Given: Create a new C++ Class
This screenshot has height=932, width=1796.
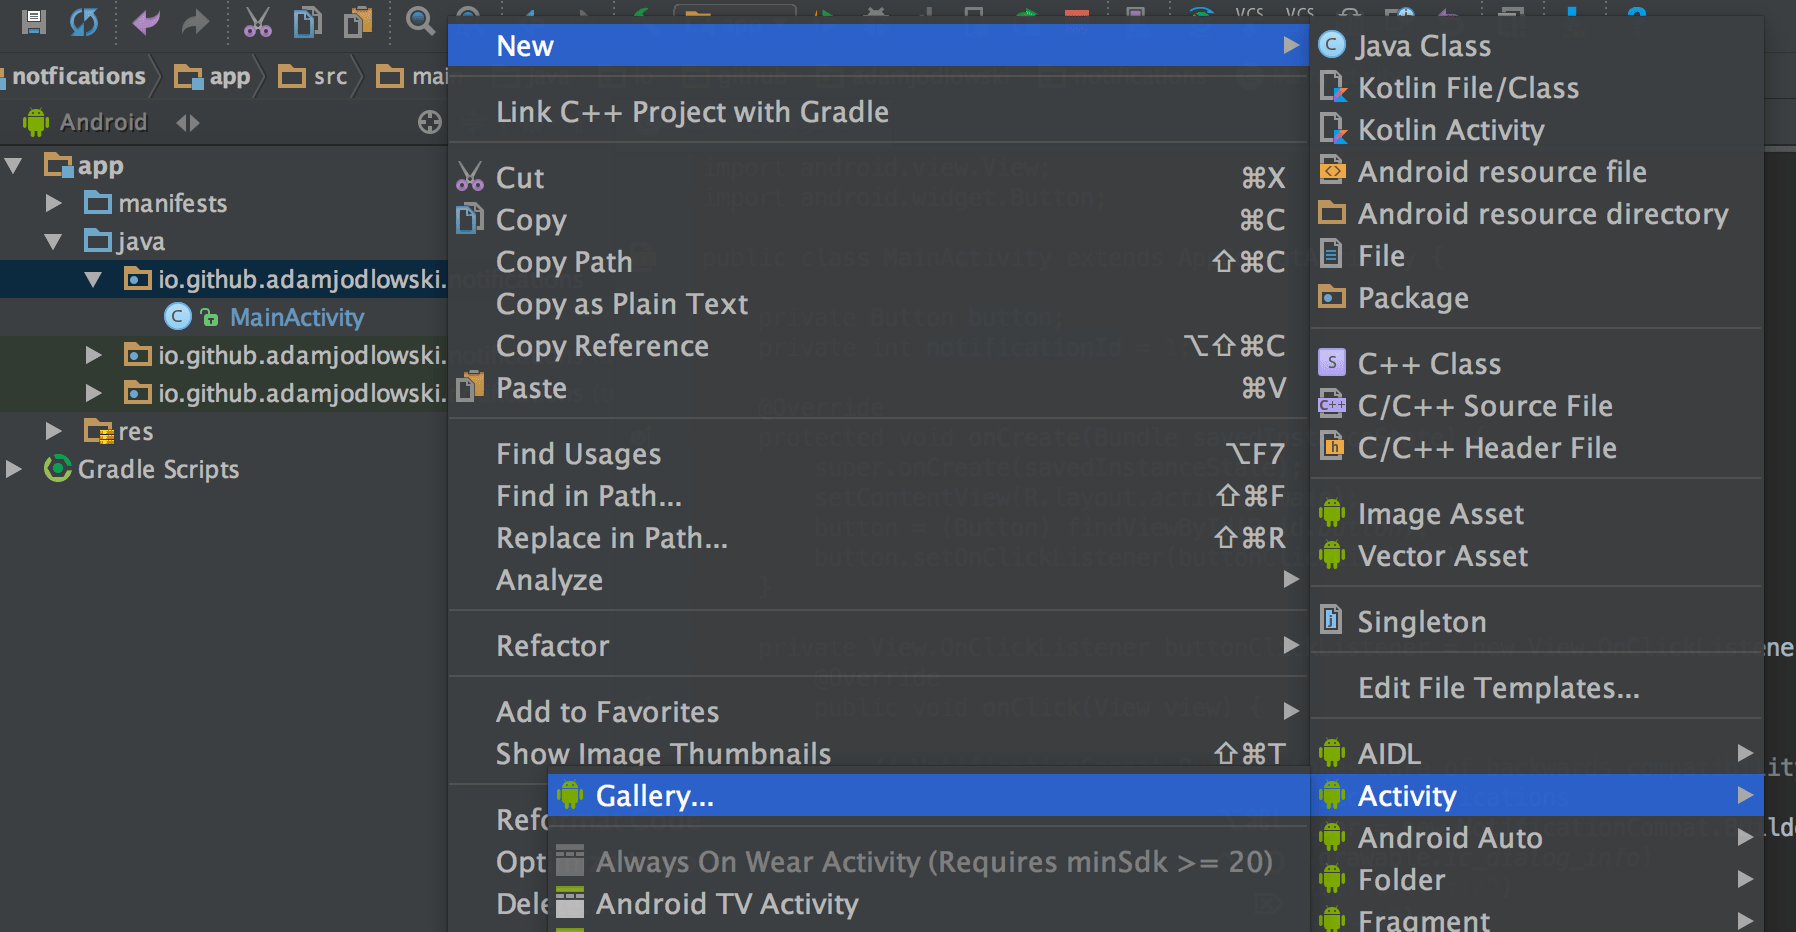Looking at the screenshot, I should click(1536, 364).
